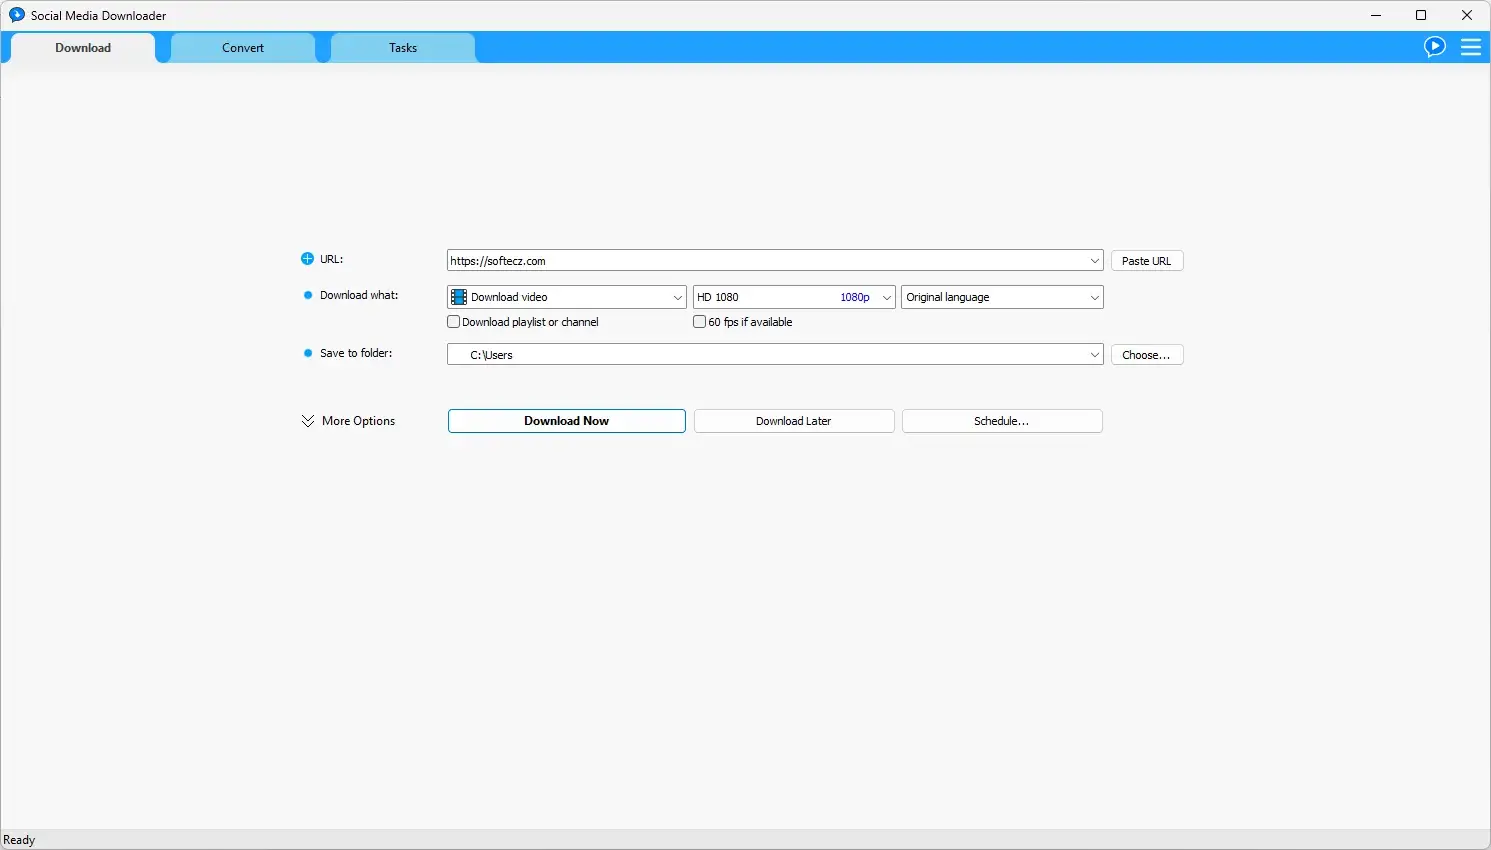1491x850 pixels.
Task: Open the Original language dropdown
Action: coord(1002,297)
